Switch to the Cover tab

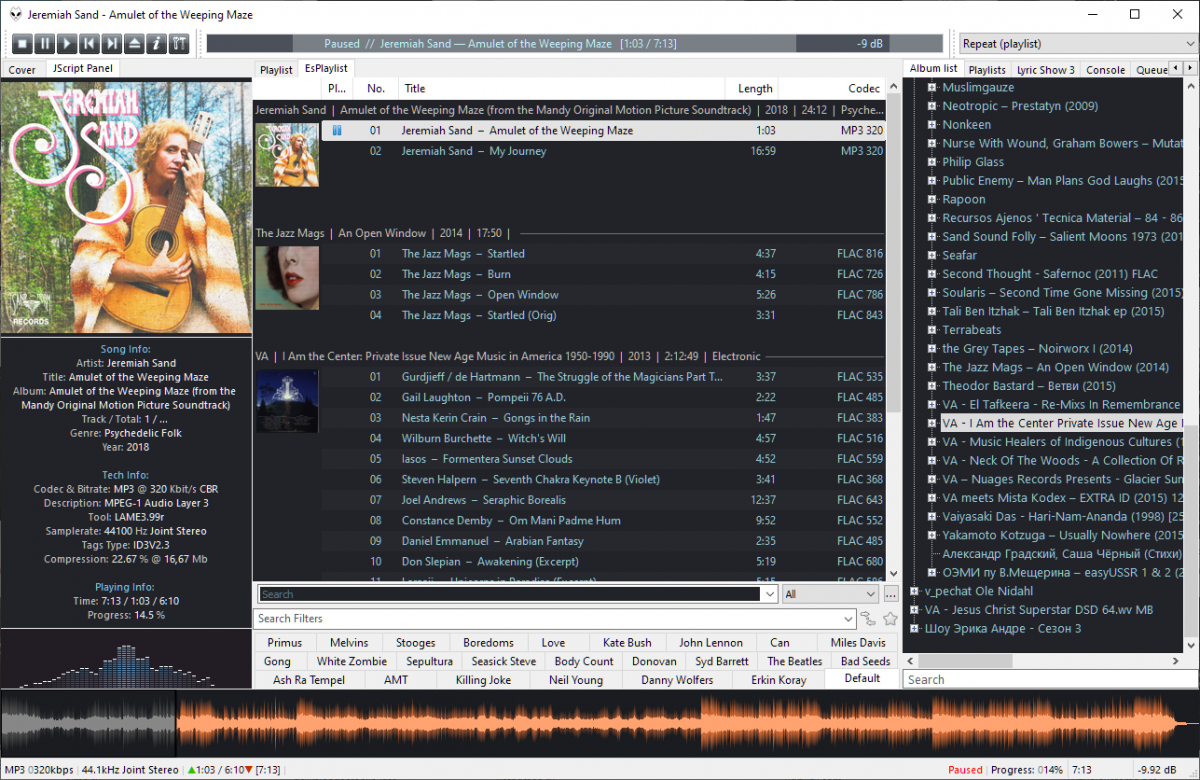pyautogui.click(x=22, y=70)
